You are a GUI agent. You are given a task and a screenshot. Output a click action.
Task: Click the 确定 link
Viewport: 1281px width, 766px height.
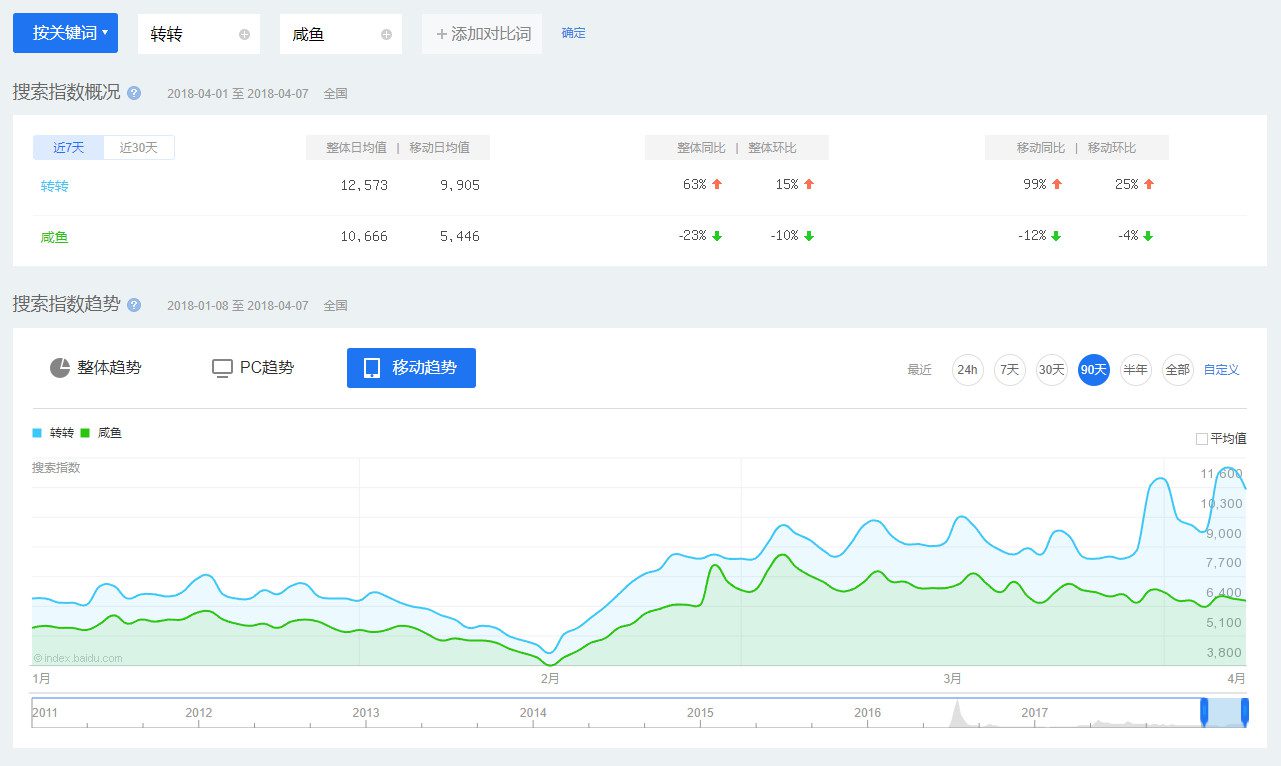574,33
